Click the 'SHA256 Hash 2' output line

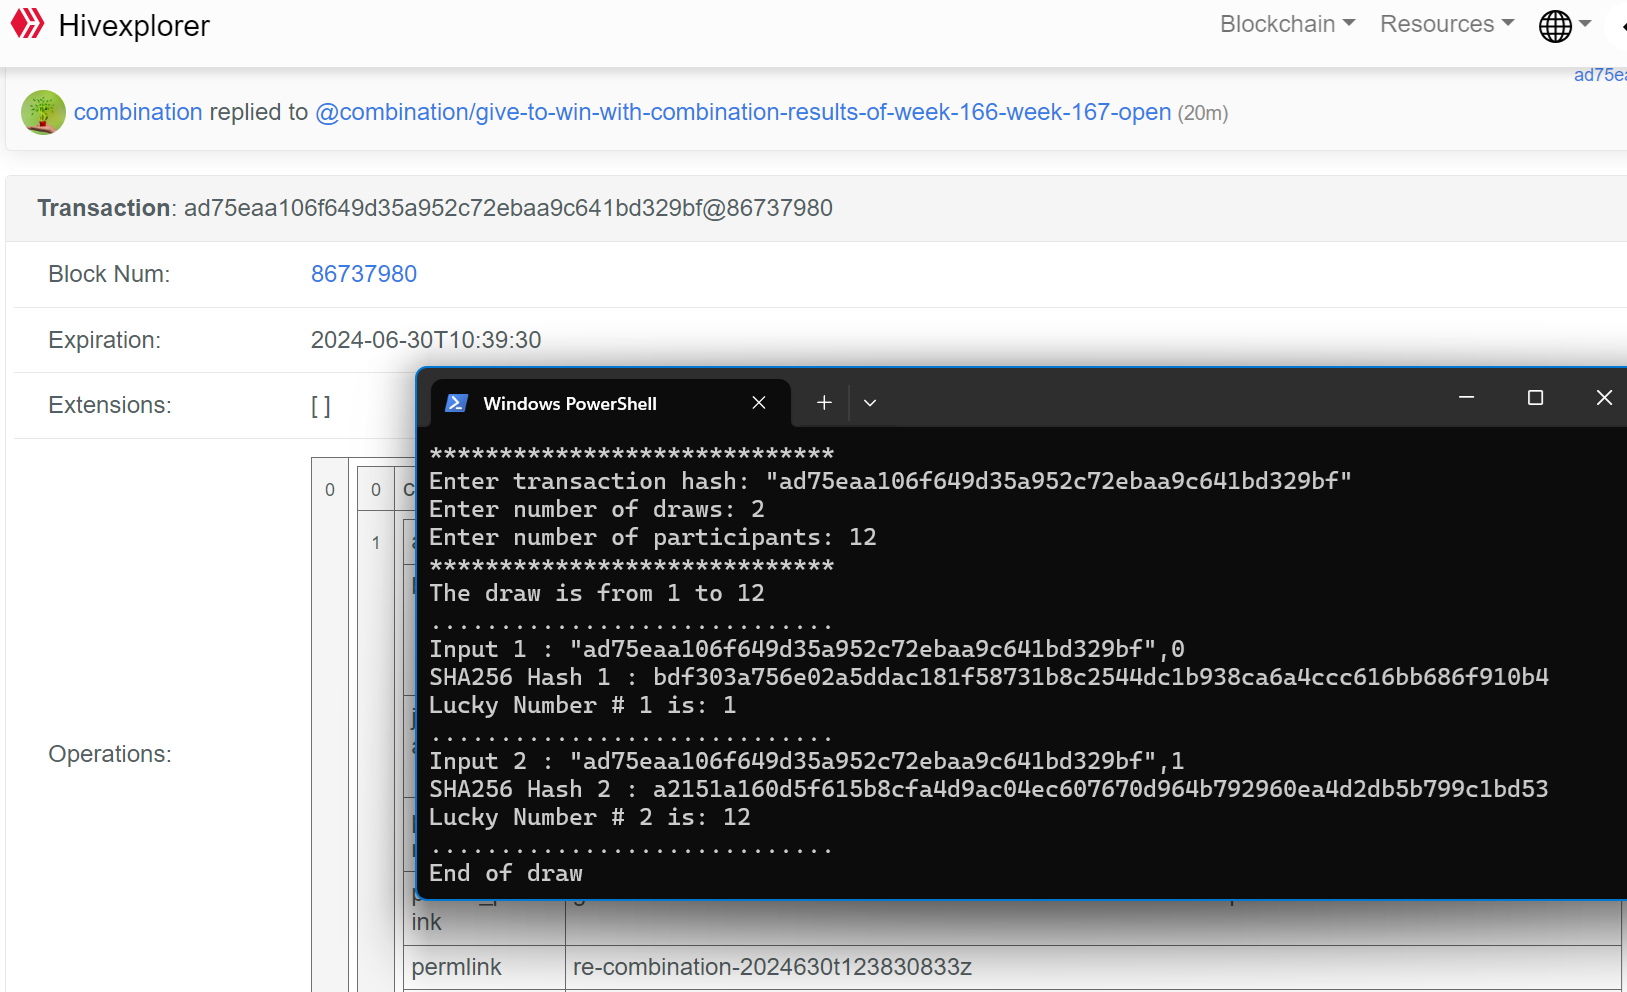pos(989,790)
